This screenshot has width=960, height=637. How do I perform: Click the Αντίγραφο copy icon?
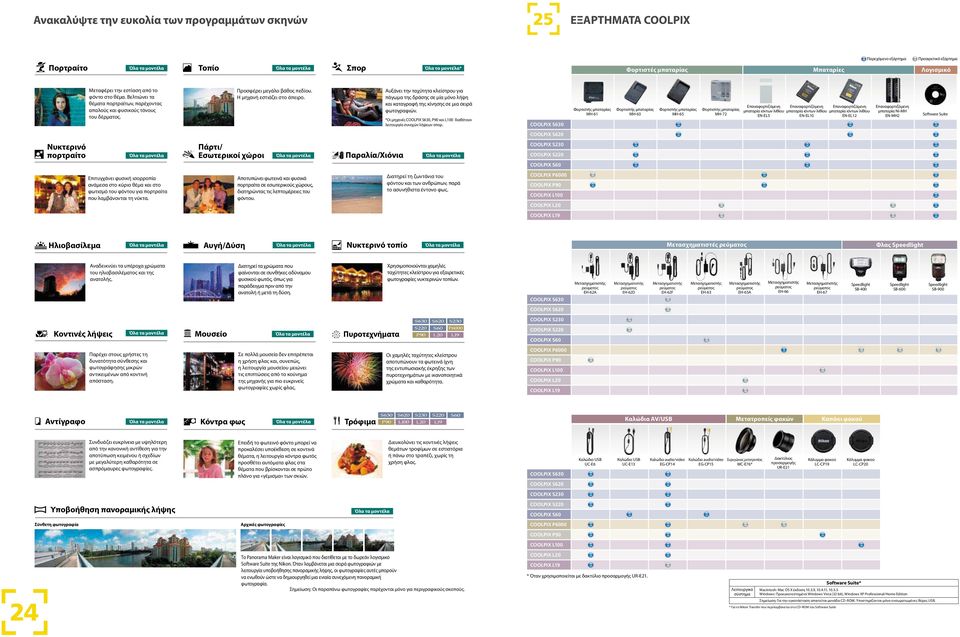pyautogui.click(x=38, y=421)
